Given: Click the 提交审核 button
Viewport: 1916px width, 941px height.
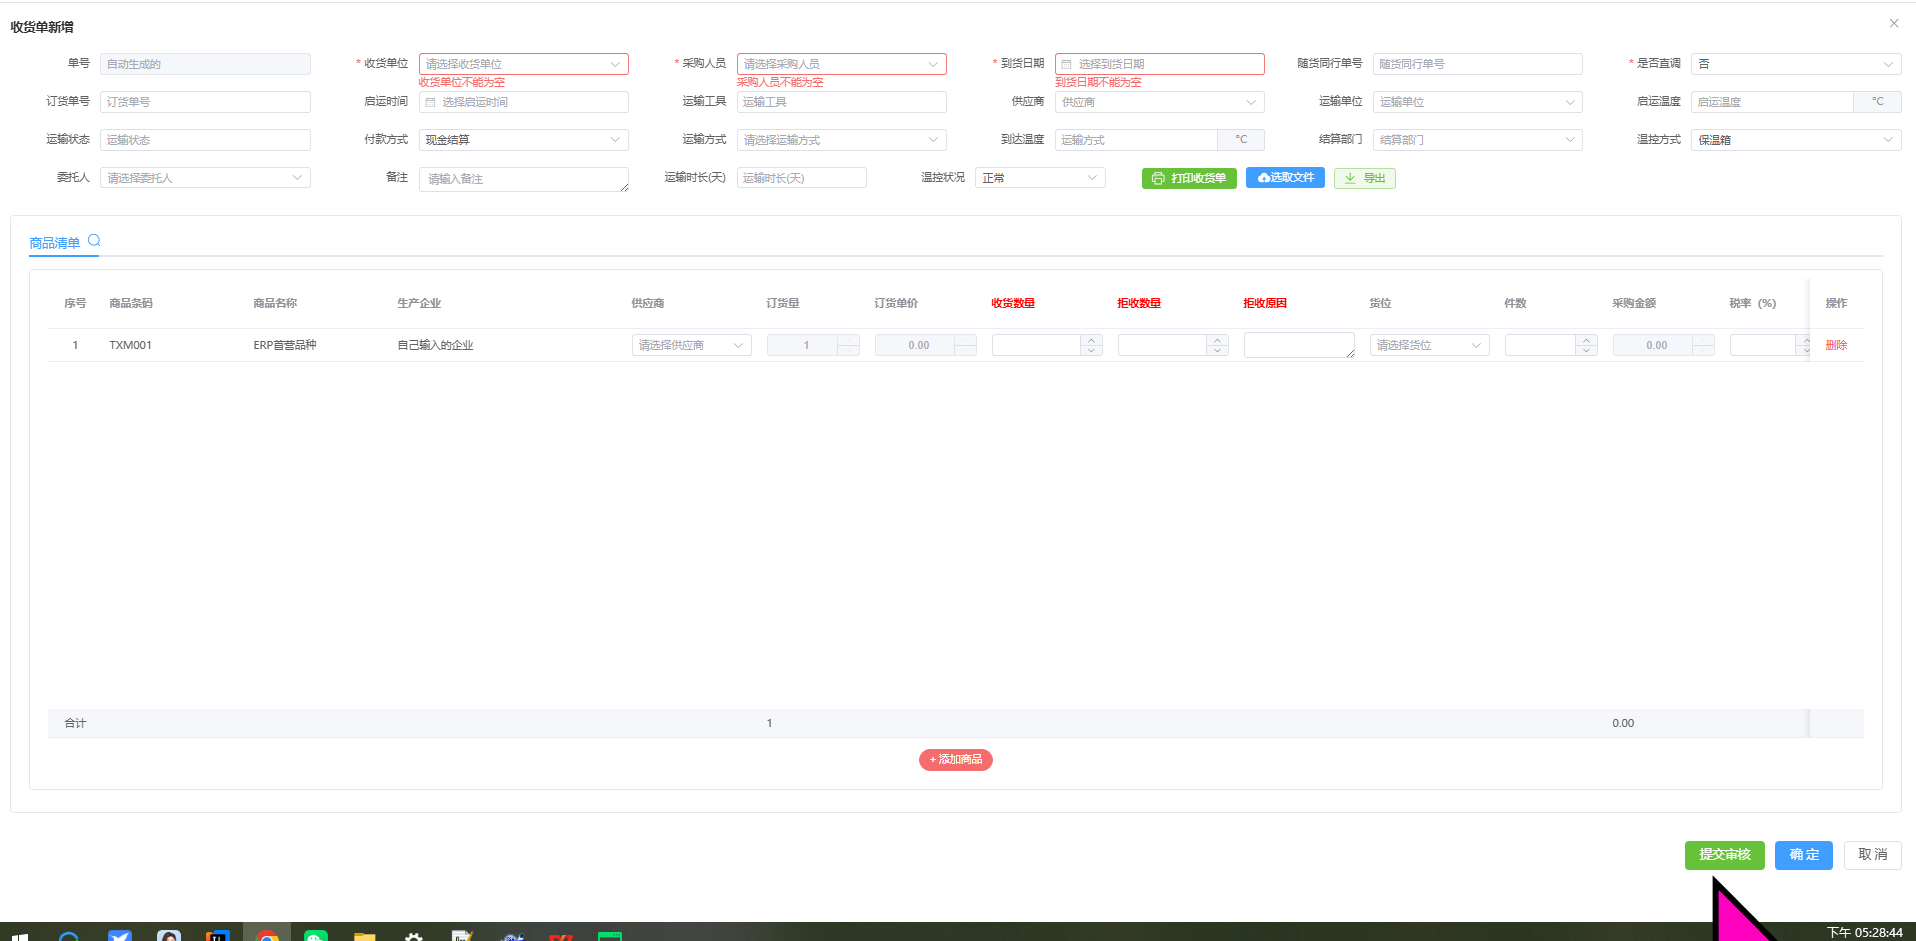Looking at the screenshot, I should [1724, 855].
